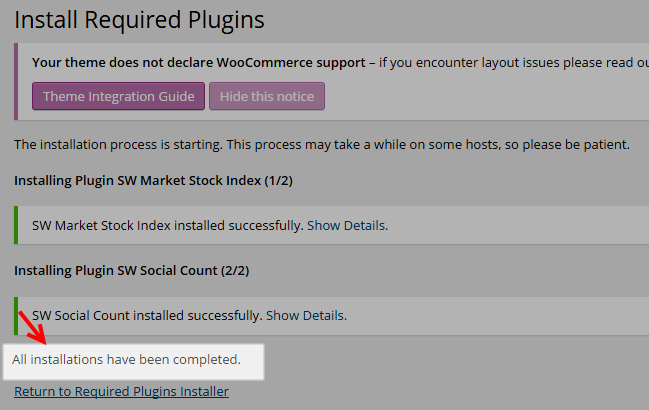The width and height of the screenshot is (649, 410).
Task: Click purple border of the WooCommerce notice
Action: tap(16, 82)
